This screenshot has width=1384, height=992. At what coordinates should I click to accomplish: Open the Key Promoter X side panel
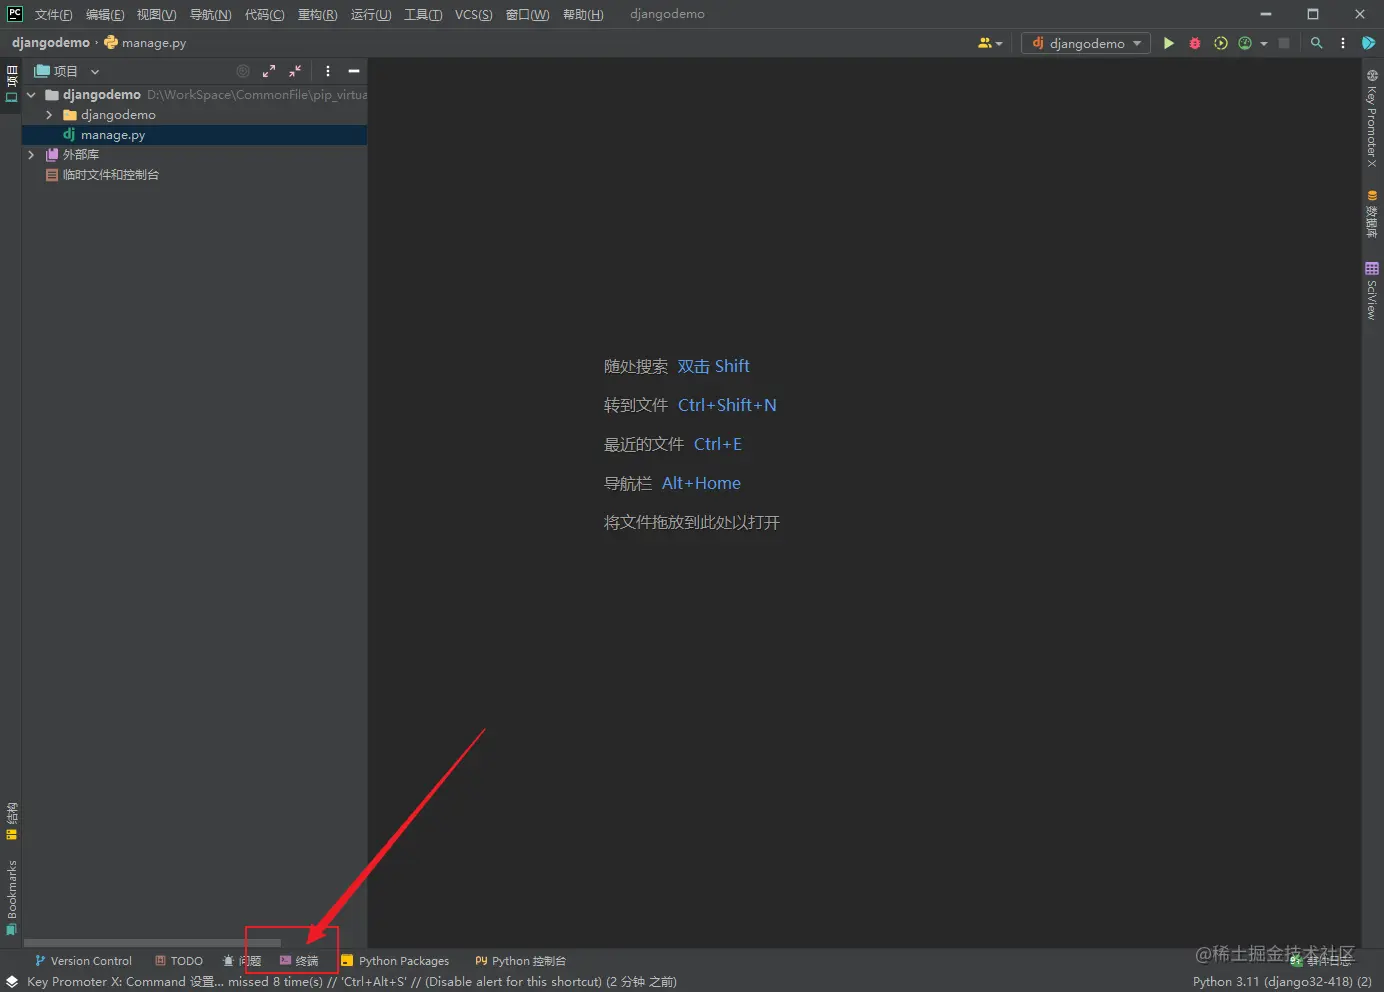1372,119
